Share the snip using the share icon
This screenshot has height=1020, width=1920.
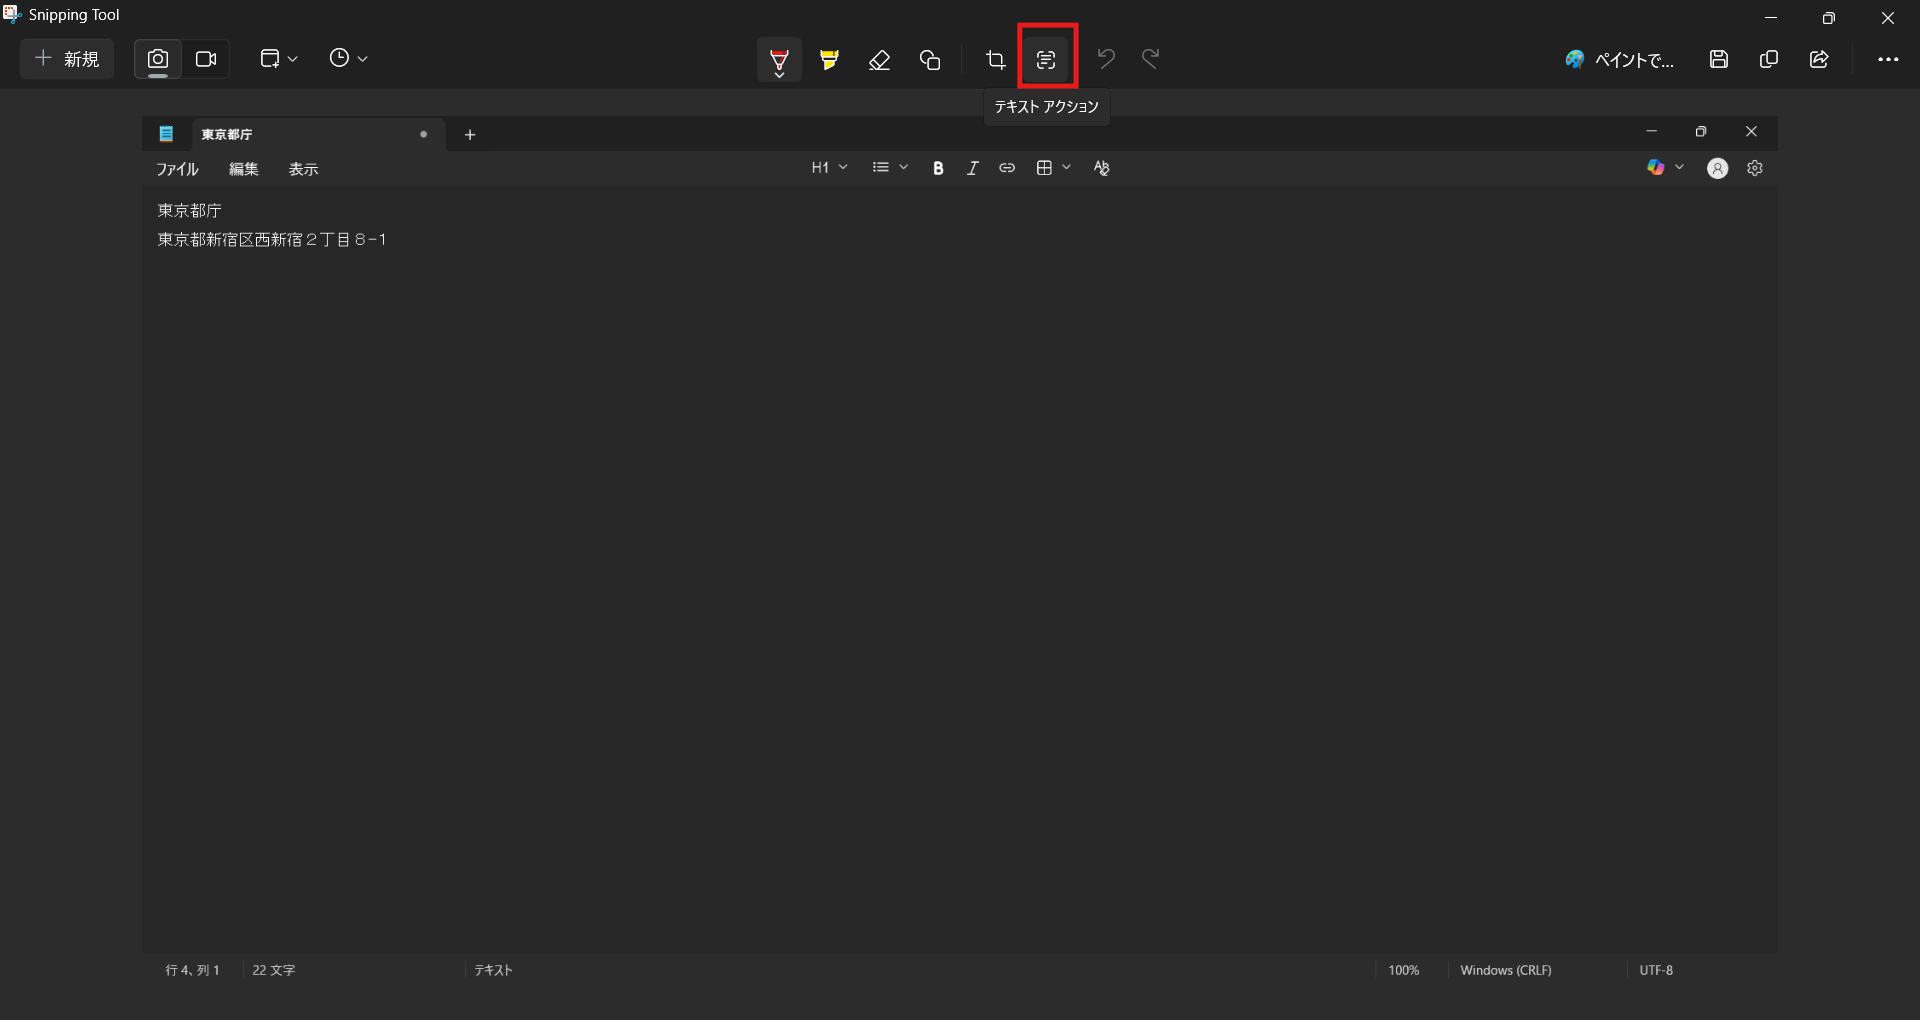click(x=1819, y=60)
